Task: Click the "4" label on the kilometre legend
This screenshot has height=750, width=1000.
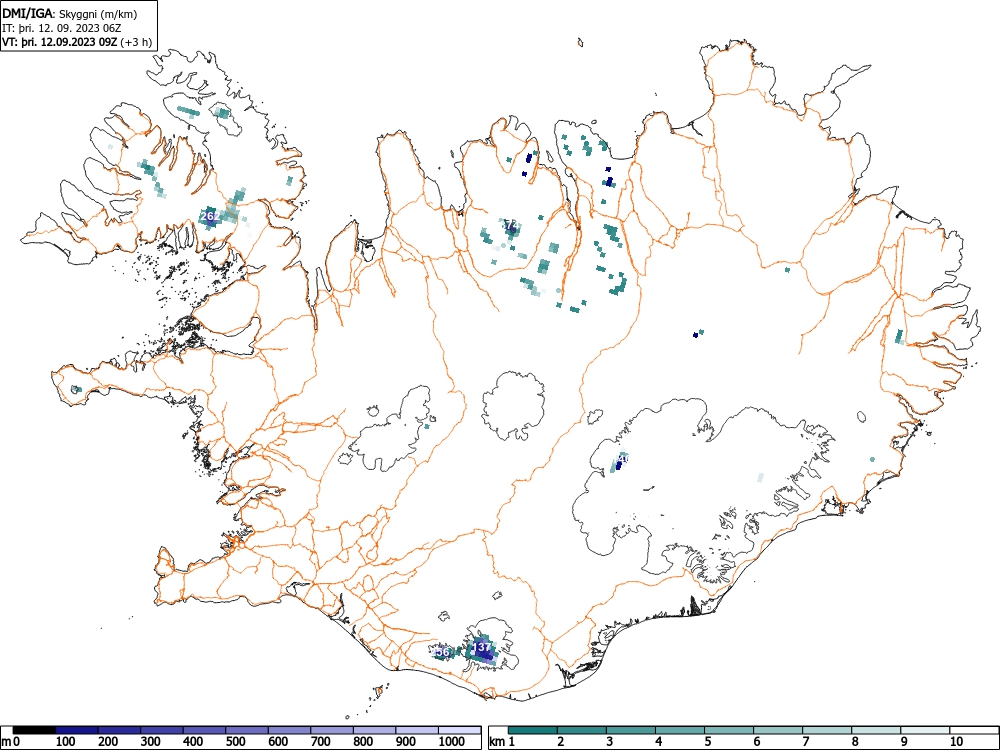Action: click(x=659, y=742)
